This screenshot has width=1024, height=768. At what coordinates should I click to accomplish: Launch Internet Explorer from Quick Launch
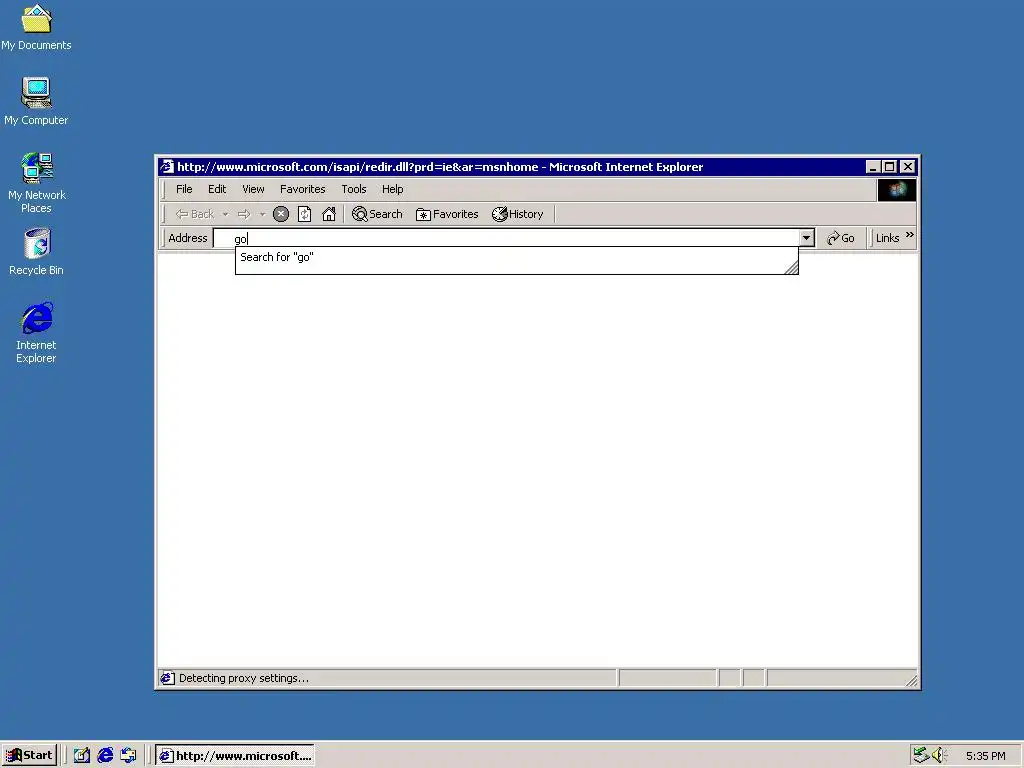pos(105,756)
